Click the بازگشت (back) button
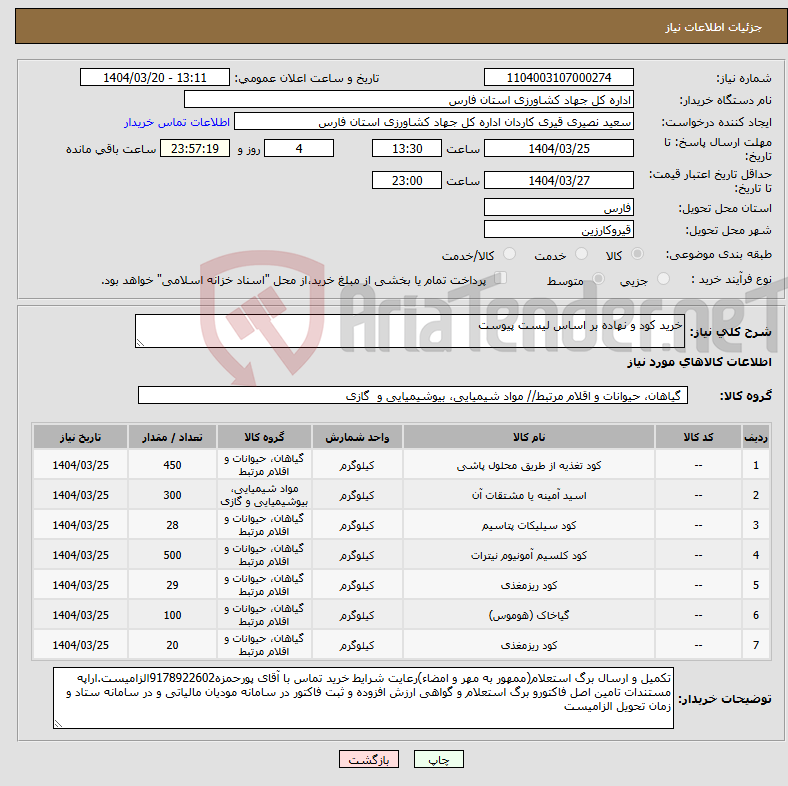Screen dimensions: 788x786 tap(369, 759)
